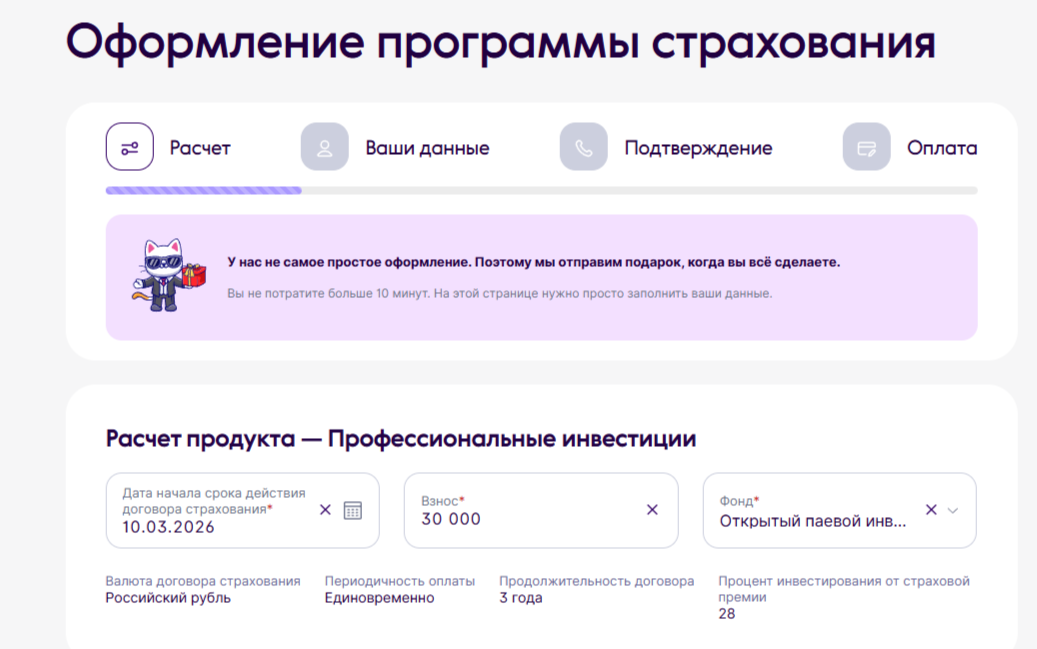Select the Расчет step label
This screenshot has width=1037, height=649.
click(x=200, y=148)
